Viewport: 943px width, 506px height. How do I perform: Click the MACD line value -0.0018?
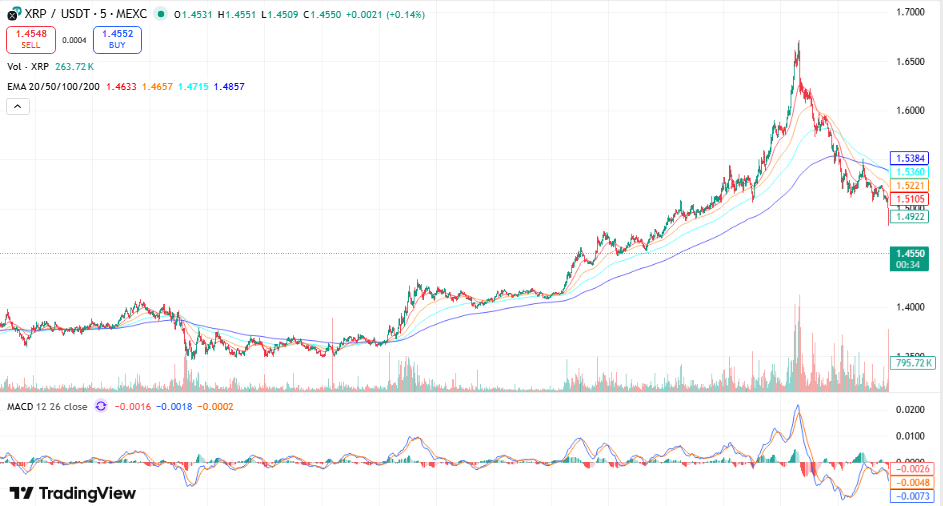tap(174, 407)
